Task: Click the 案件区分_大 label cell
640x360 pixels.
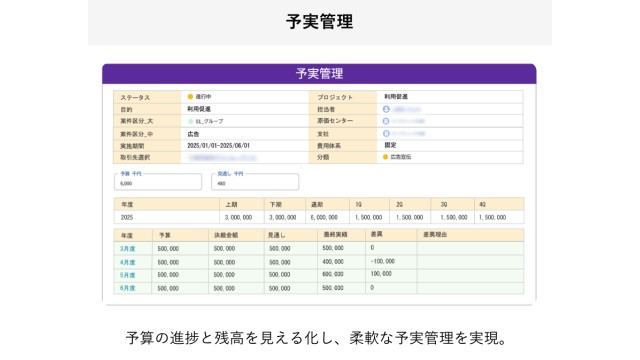Action: 147,121
